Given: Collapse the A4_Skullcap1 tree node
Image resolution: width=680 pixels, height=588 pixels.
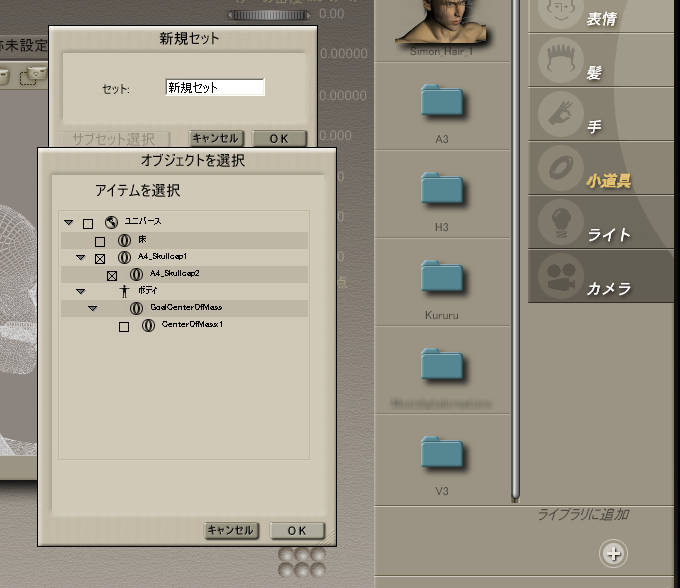Looking at the screenshot, I should (81, 257).
